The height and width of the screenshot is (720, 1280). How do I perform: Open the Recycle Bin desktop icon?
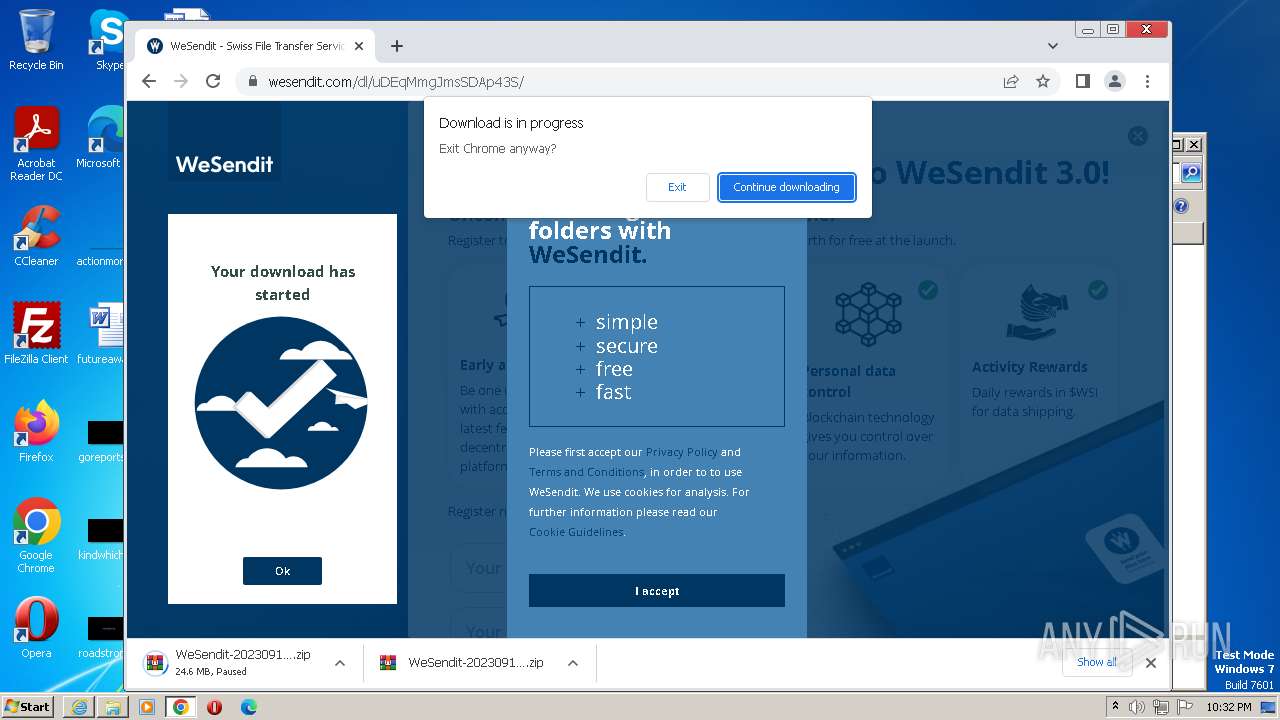pyautogui.click(x=36, y=40)
